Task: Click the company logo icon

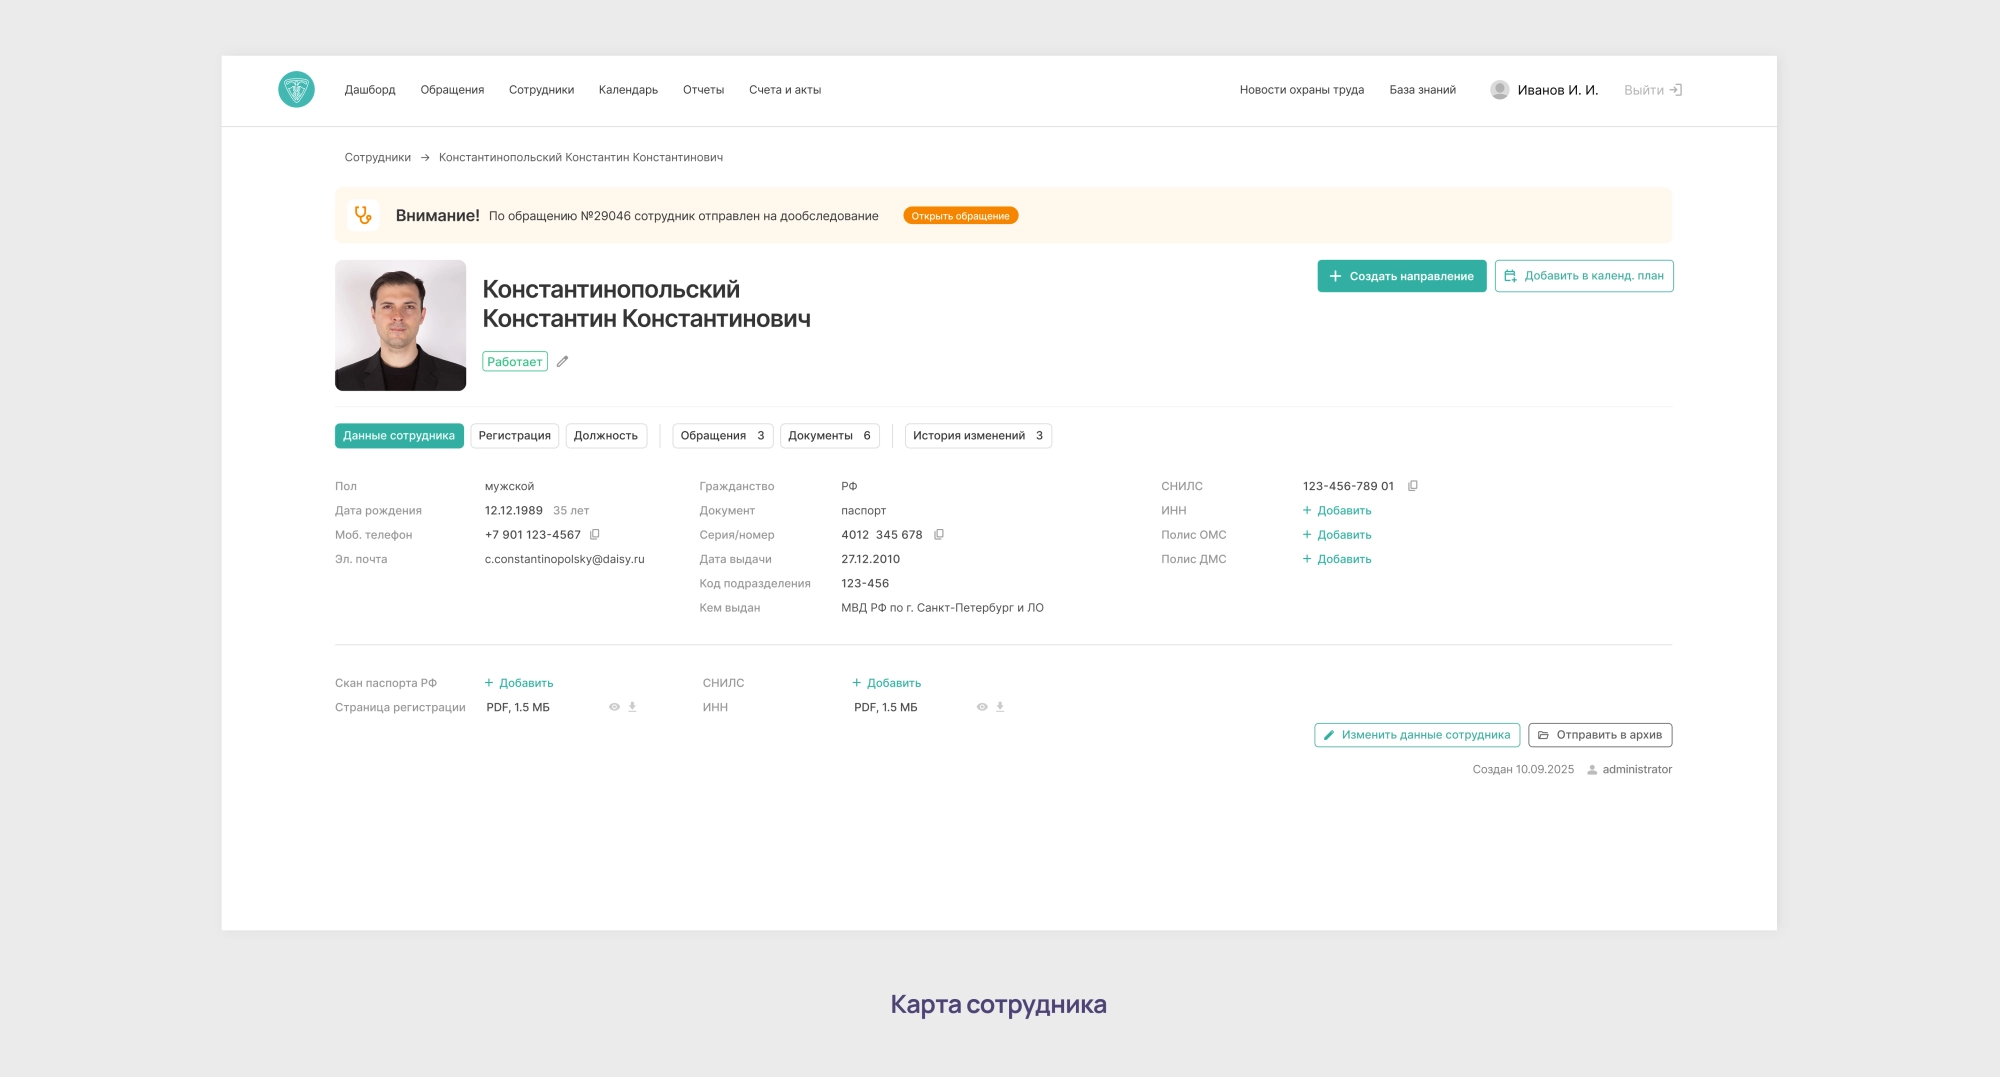Action: click(x=296, y=90)
